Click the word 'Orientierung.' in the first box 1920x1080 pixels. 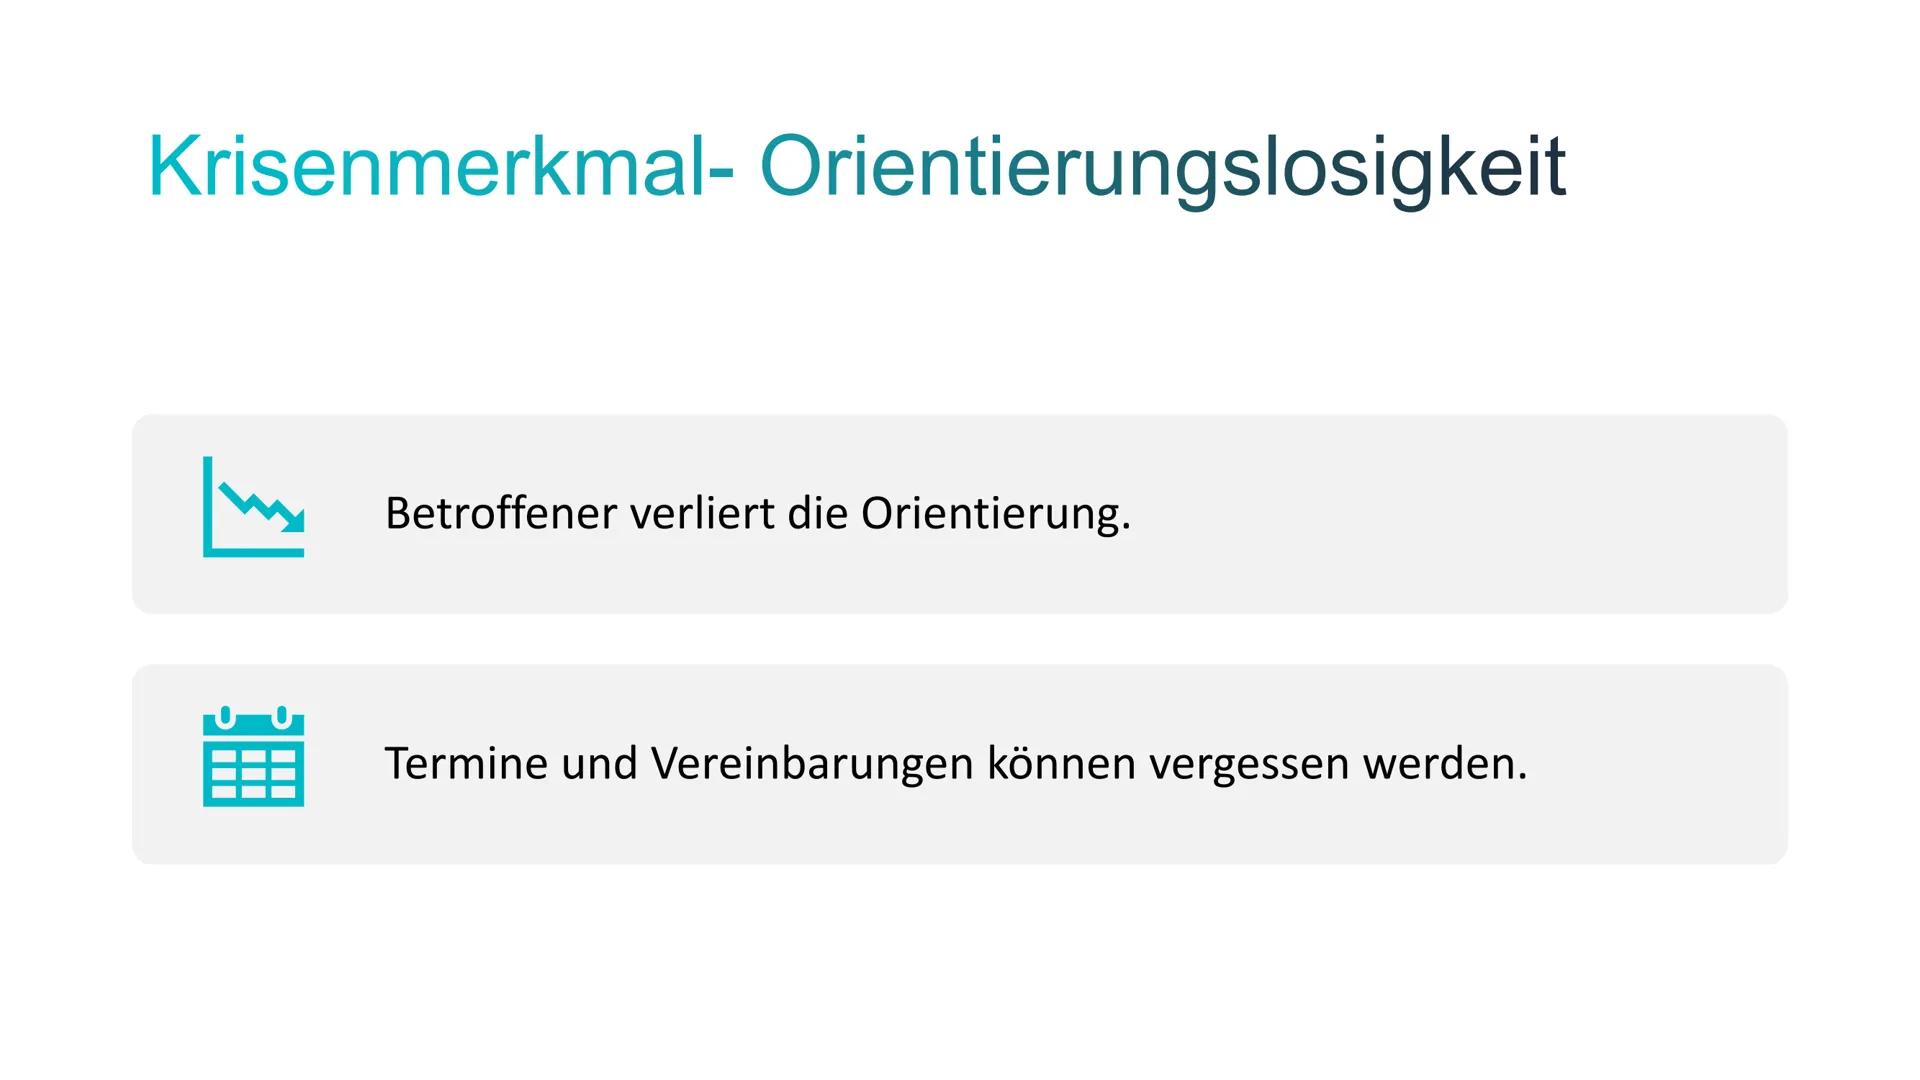tap(995, 513)
